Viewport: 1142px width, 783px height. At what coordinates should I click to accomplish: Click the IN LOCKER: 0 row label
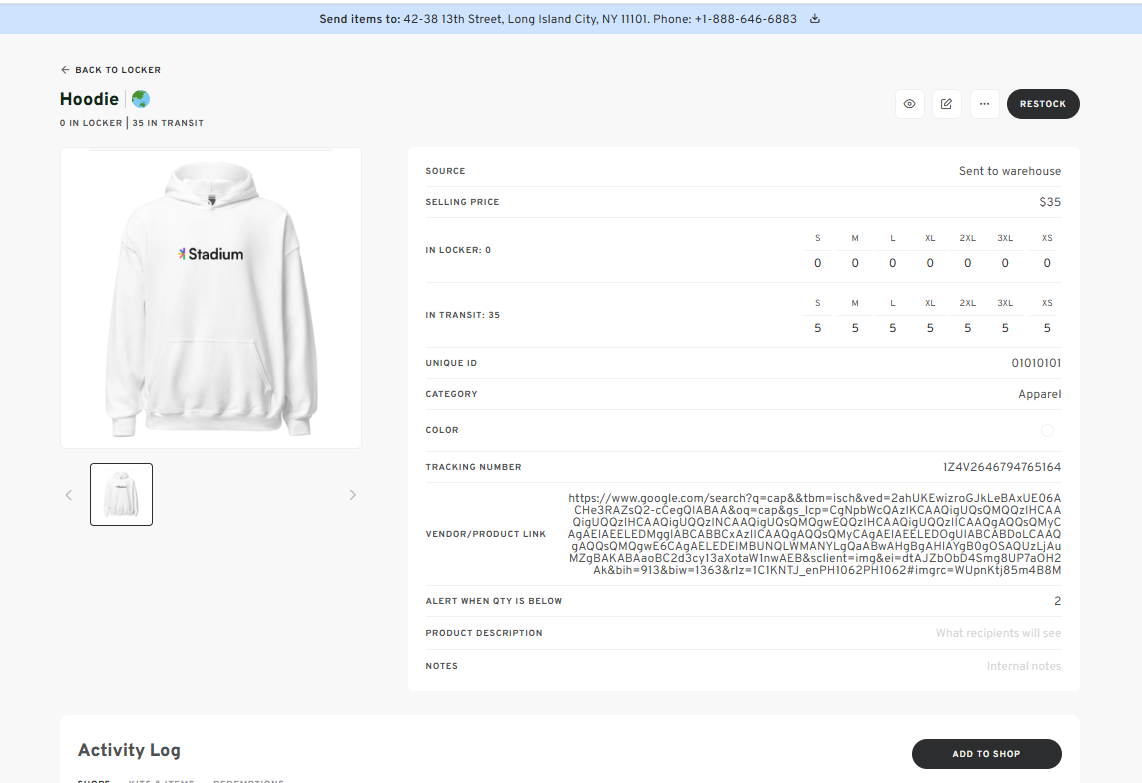pos(458,250)
